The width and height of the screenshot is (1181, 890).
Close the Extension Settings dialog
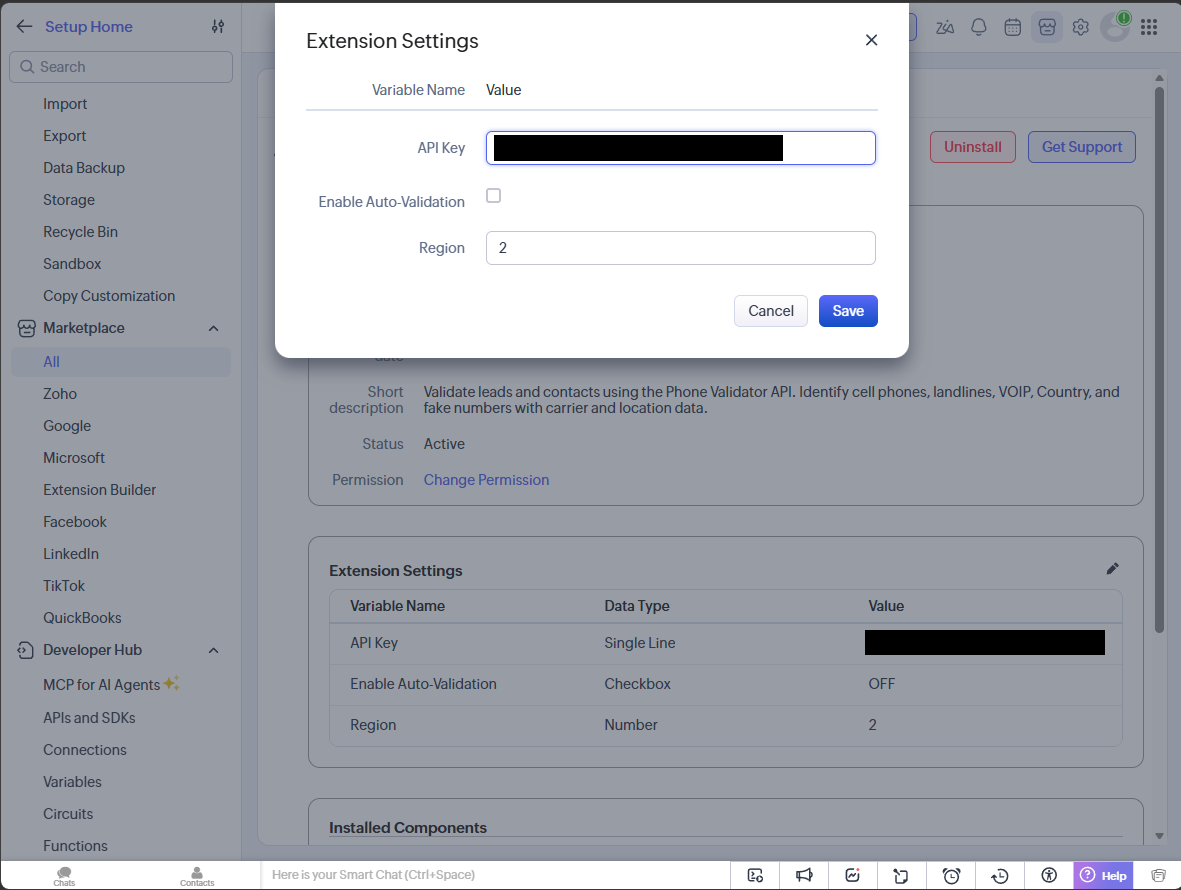871,40
